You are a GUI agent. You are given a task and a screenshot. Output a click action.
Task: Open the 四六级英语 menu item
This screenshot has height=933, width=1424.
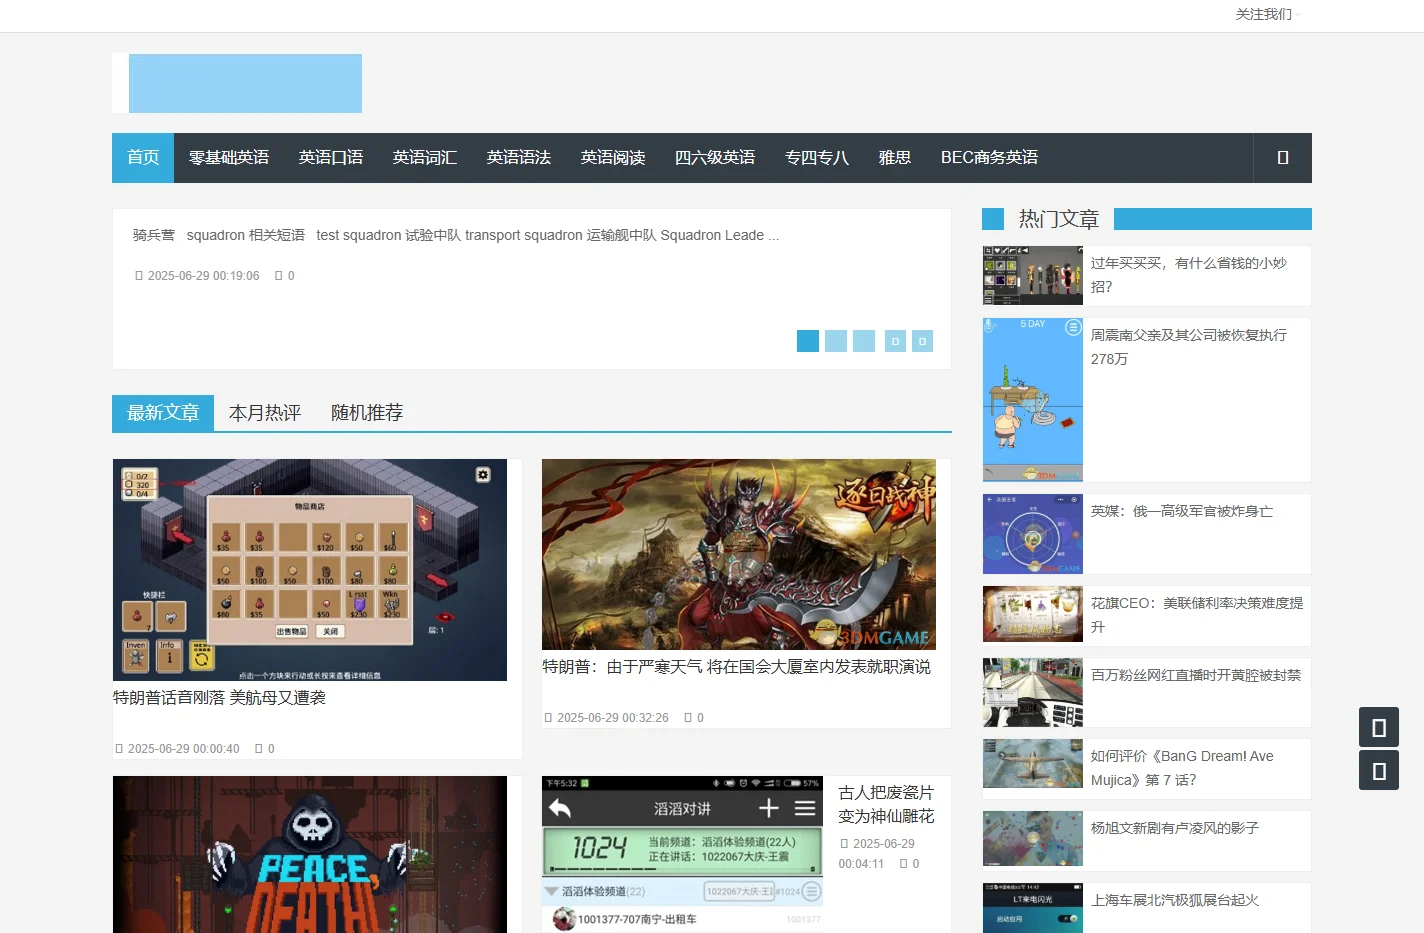pos(715,158)
